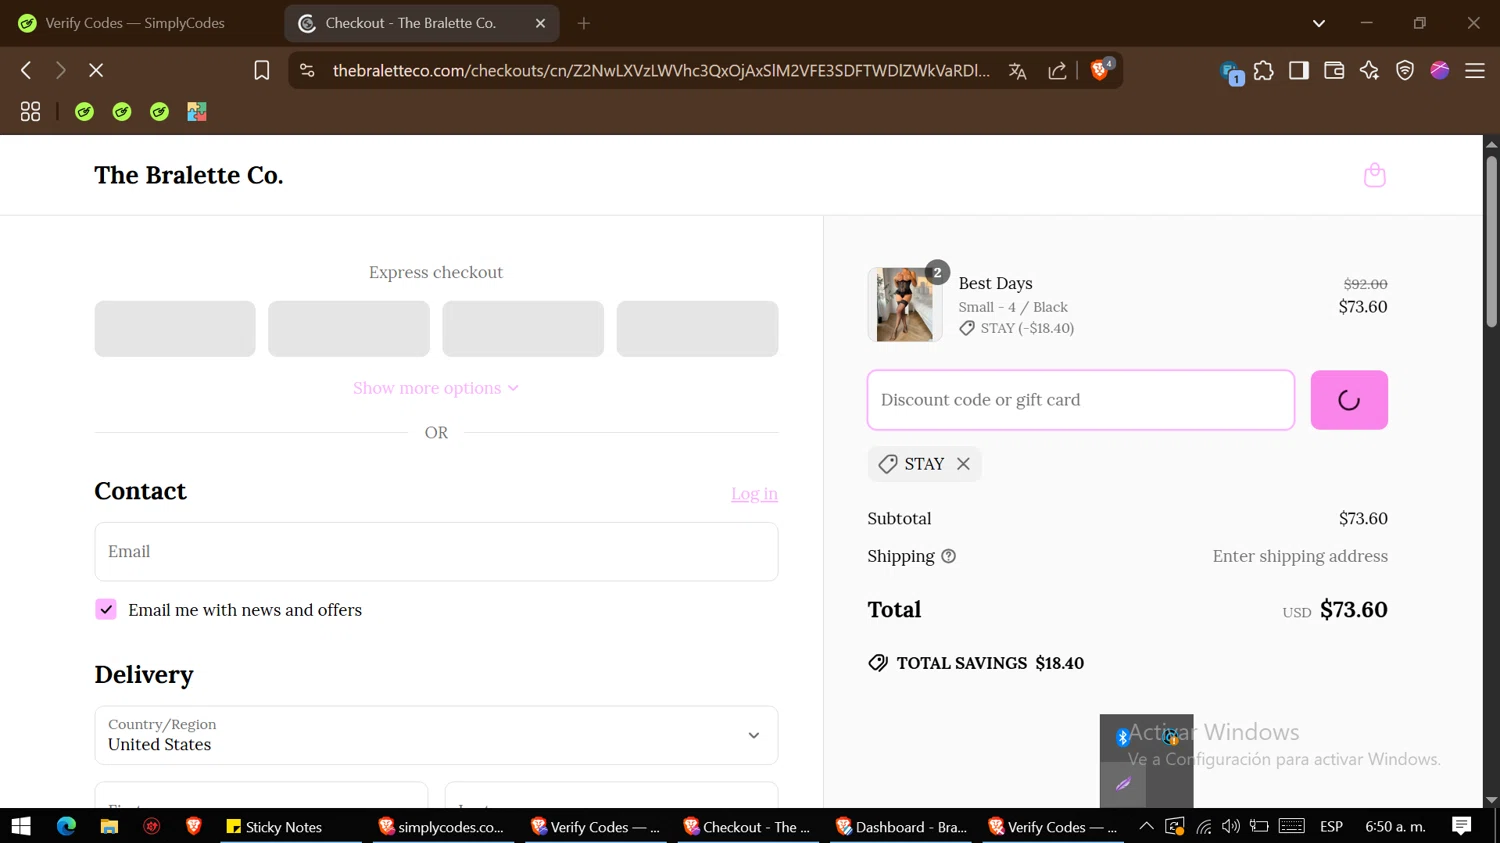
Task: Open Brave VPN shield icon
Action: (x=1405, y=70)
